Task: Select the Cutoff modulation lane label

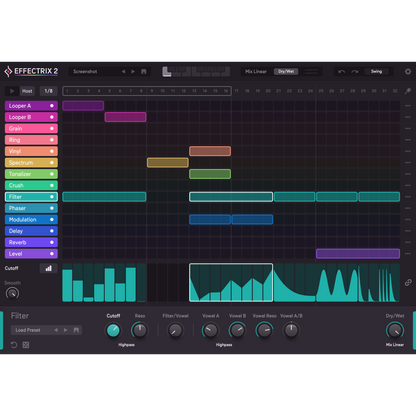Action: 12,268
